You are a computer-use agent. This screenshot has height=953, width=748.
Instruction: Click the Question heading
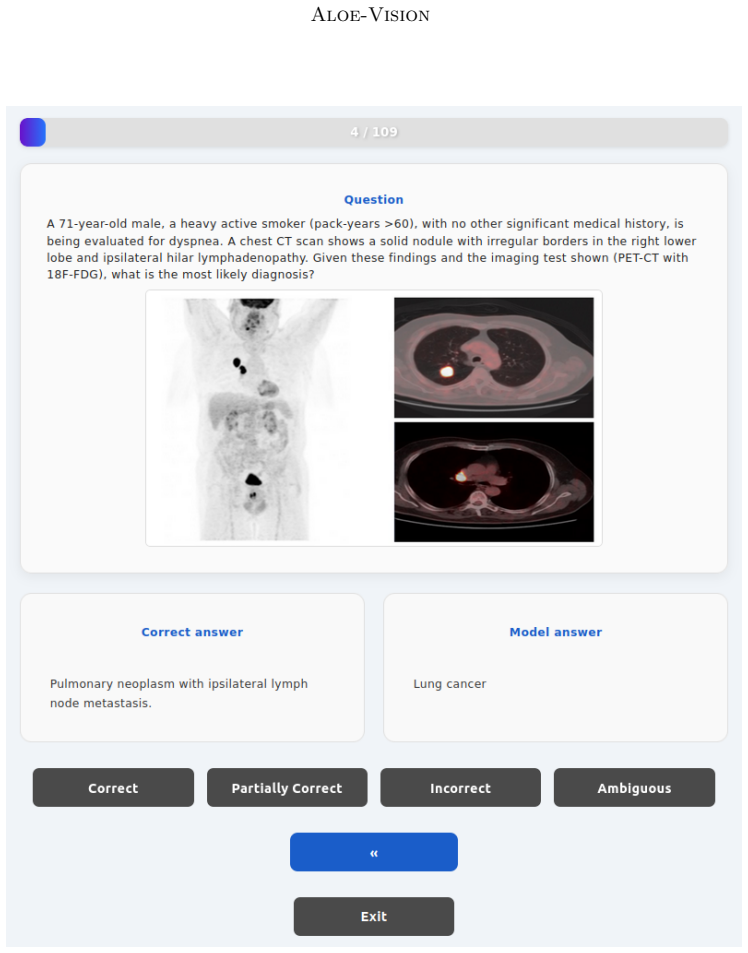pos(374,199)
